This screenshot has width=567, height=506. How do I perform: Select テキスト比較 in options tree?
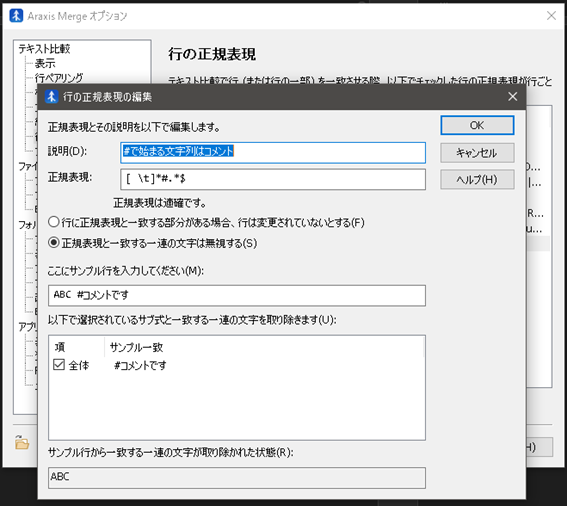point(44,49)
